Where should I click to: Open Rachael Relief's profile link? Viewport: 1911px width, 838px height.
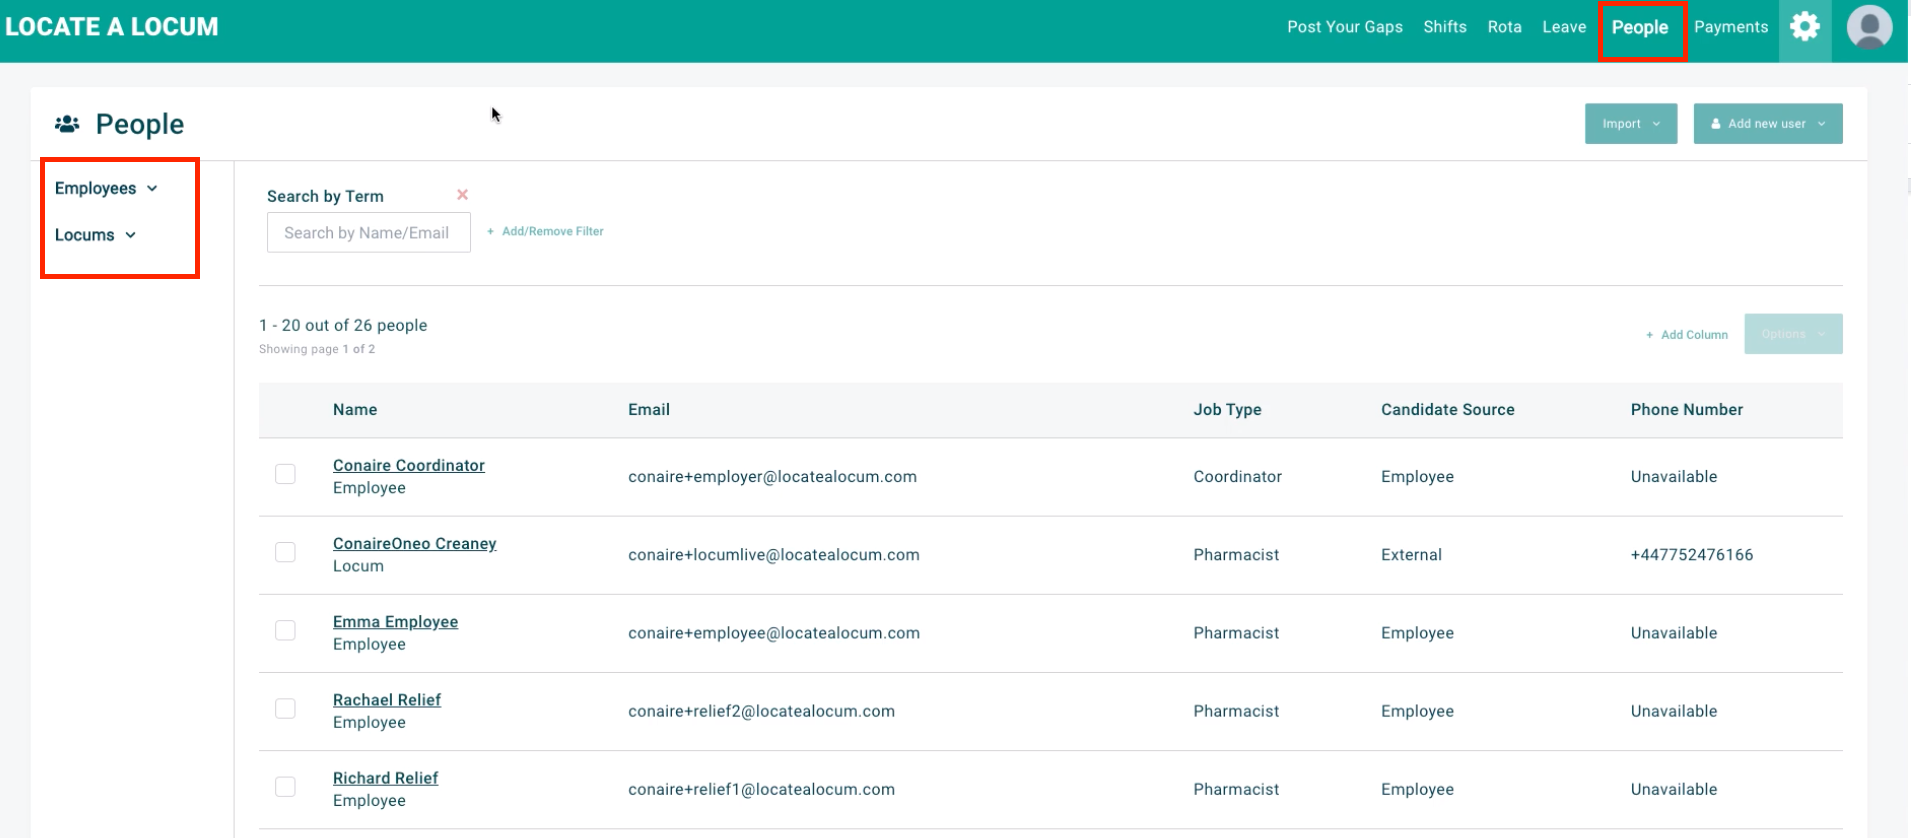[387, 699]
